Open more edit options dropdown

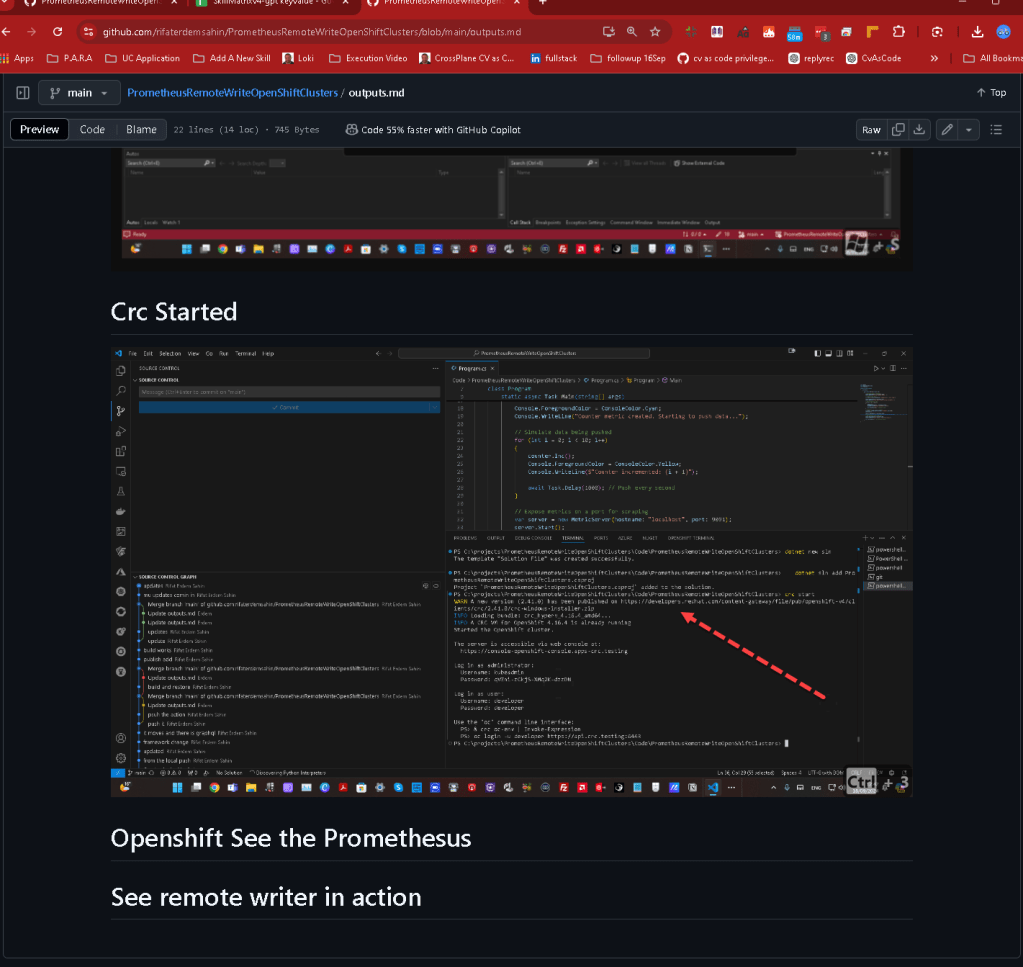[x=969, y=130]
